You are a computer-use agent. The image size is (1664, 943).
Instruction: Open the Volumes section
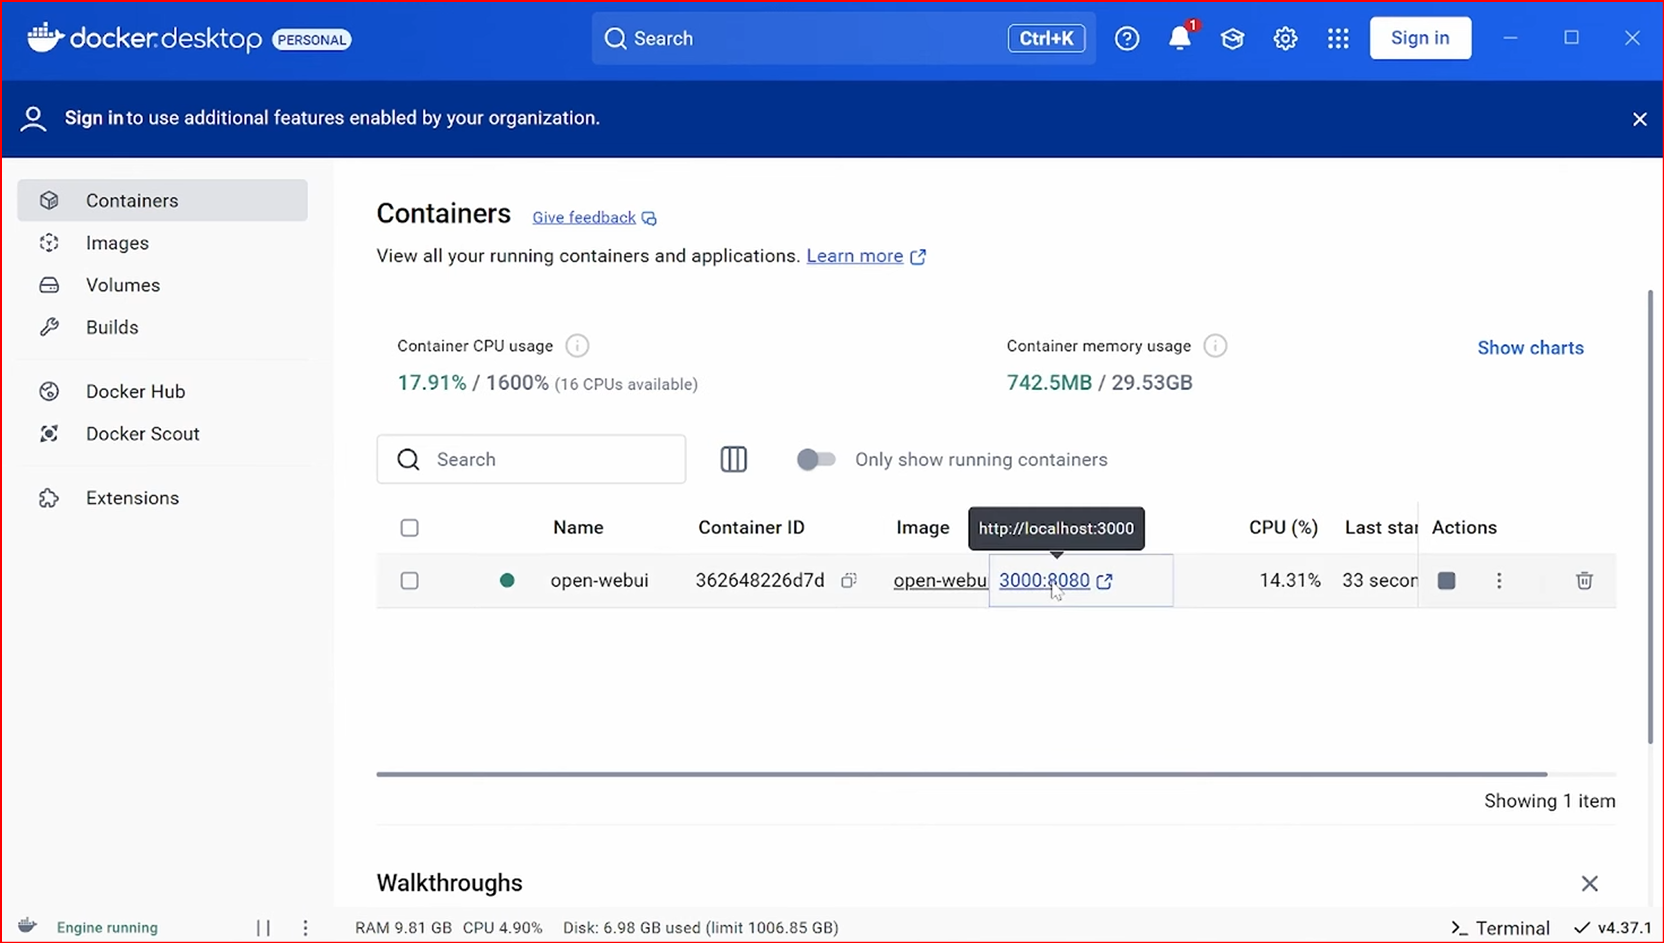tap(162, 285)
